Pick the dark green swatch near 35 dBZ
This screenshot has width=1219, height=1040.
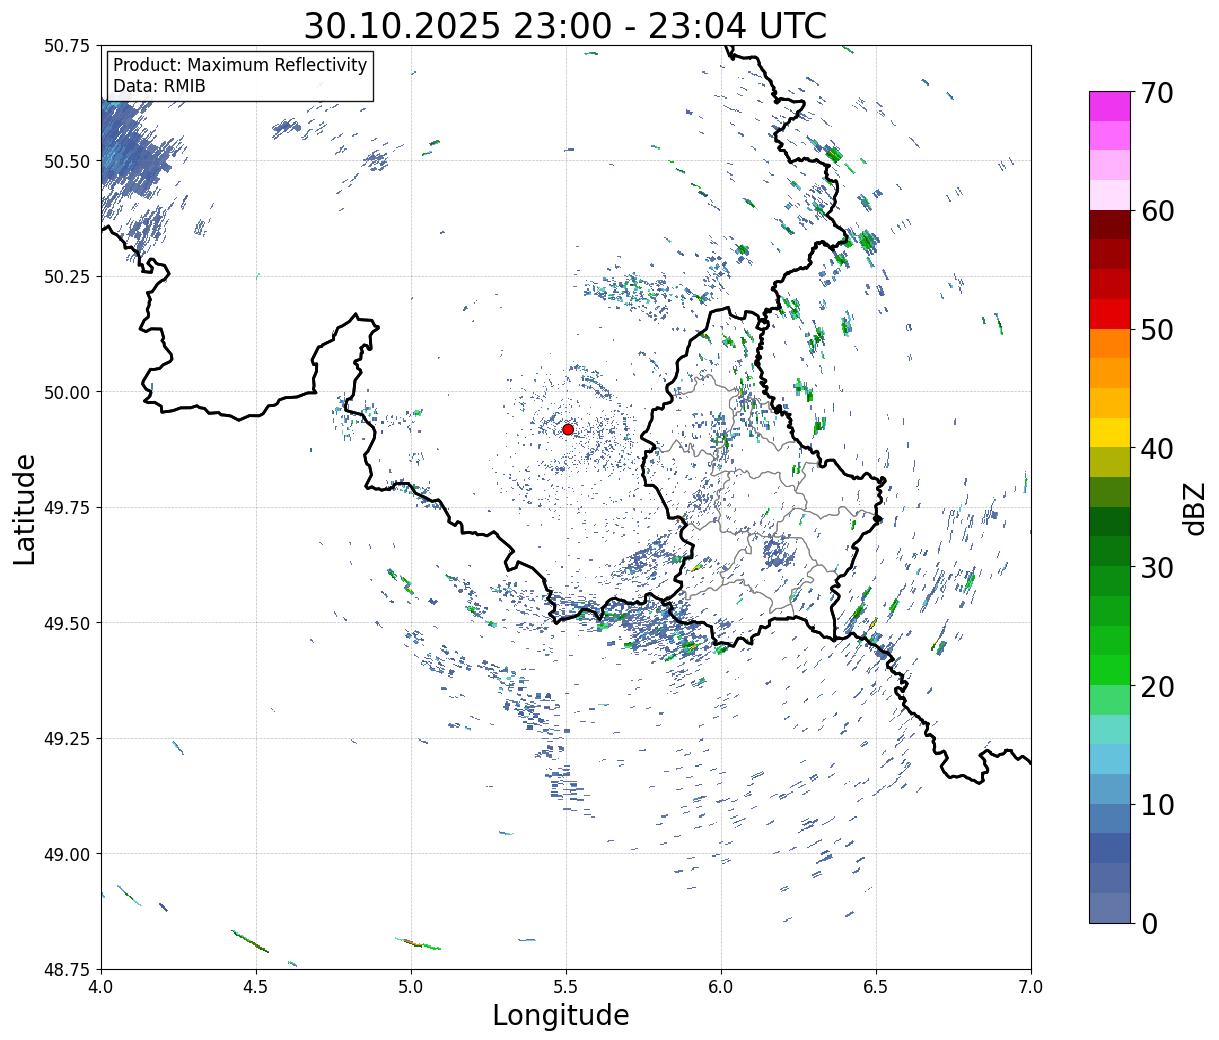coord(1110,521)
